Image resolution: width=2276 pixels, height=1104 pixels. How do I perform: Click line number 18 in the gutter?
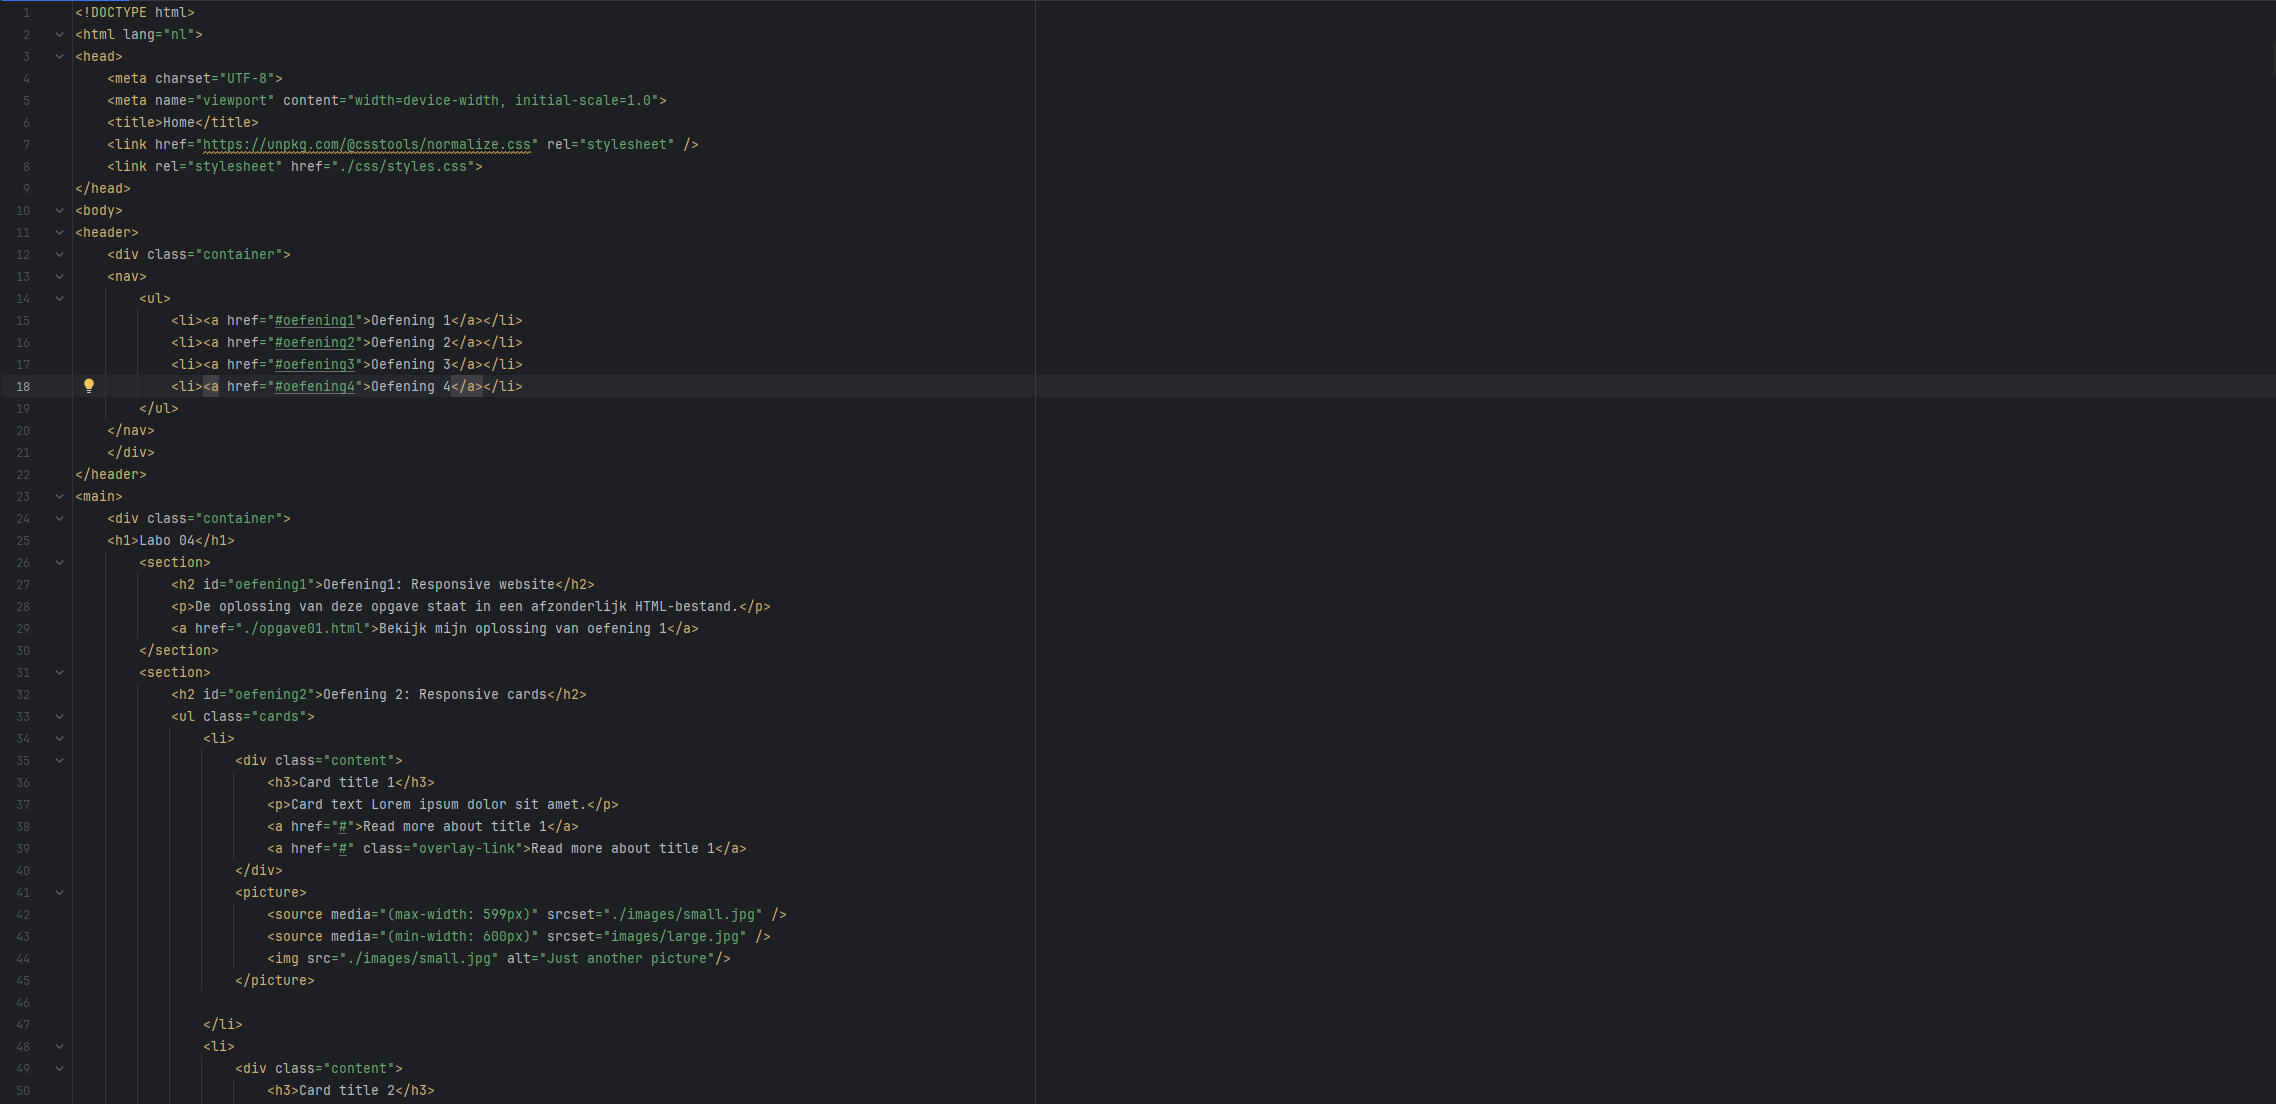pyautogui.click(x=23, y=387)
